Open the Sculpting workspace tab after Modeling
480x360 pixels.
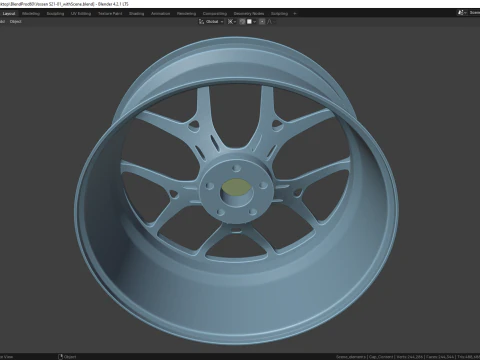[x=55, y=14]
